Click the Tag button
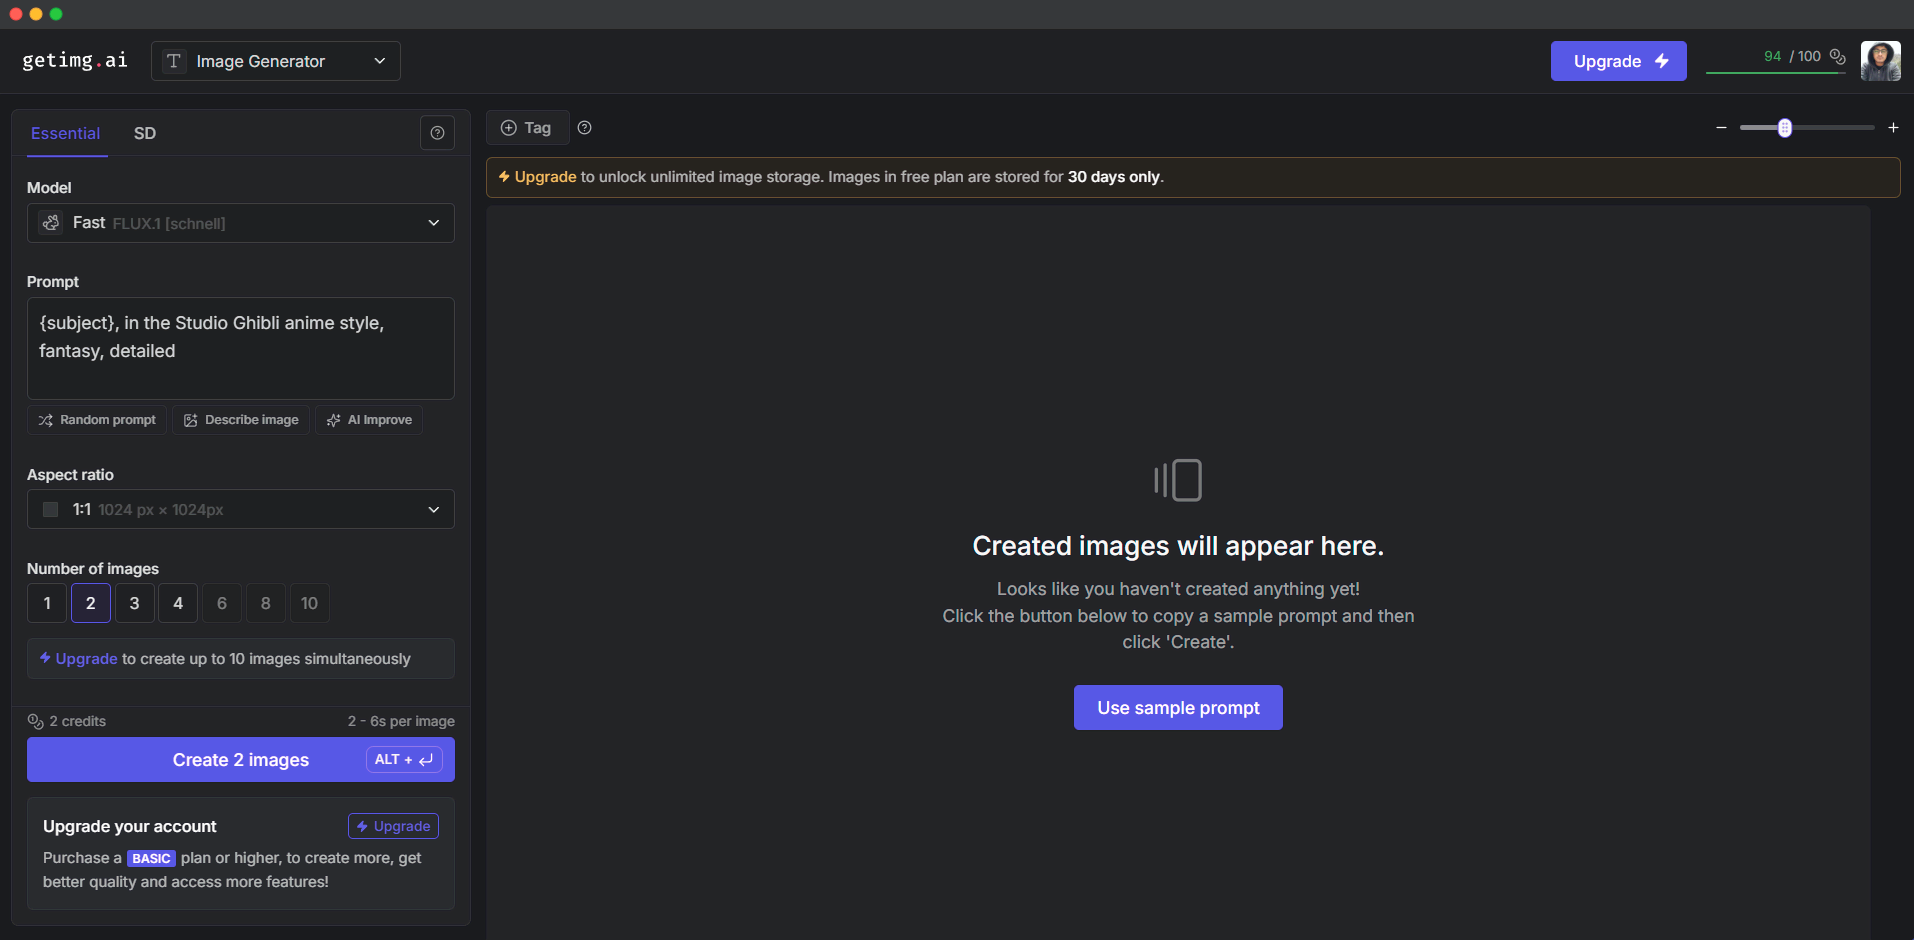Viewport: 1914px width, 940px height. (527, 128)
